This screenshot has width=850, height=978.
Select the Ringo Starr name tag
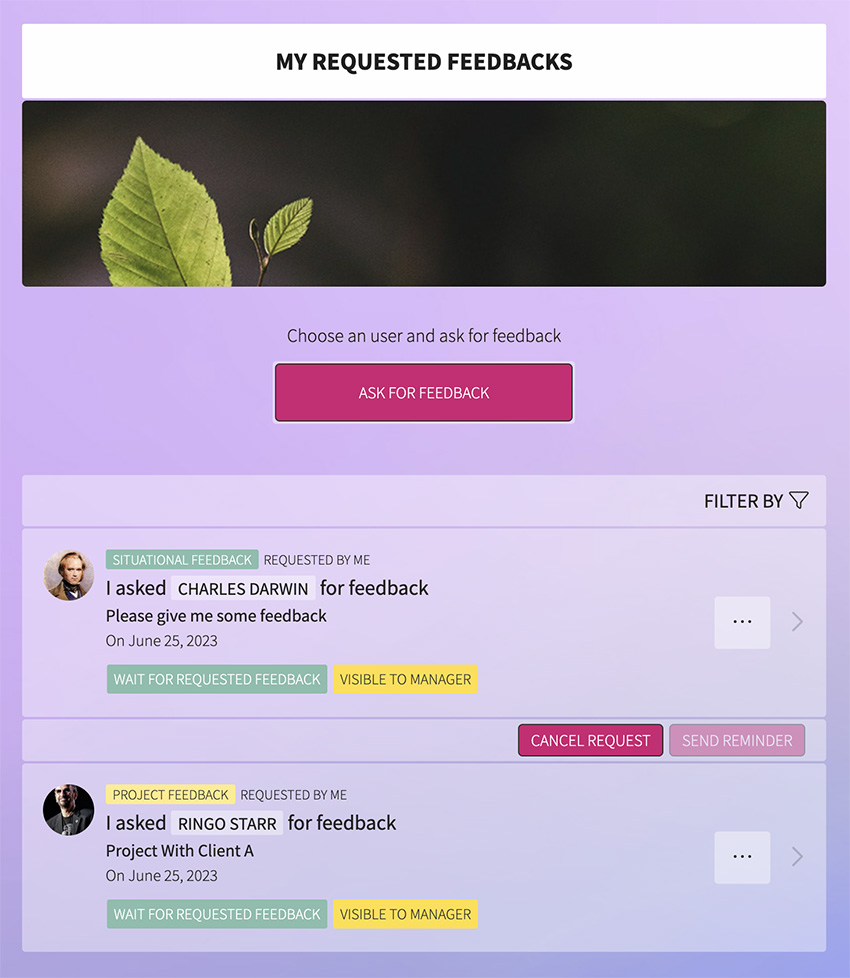pos(227,824)
